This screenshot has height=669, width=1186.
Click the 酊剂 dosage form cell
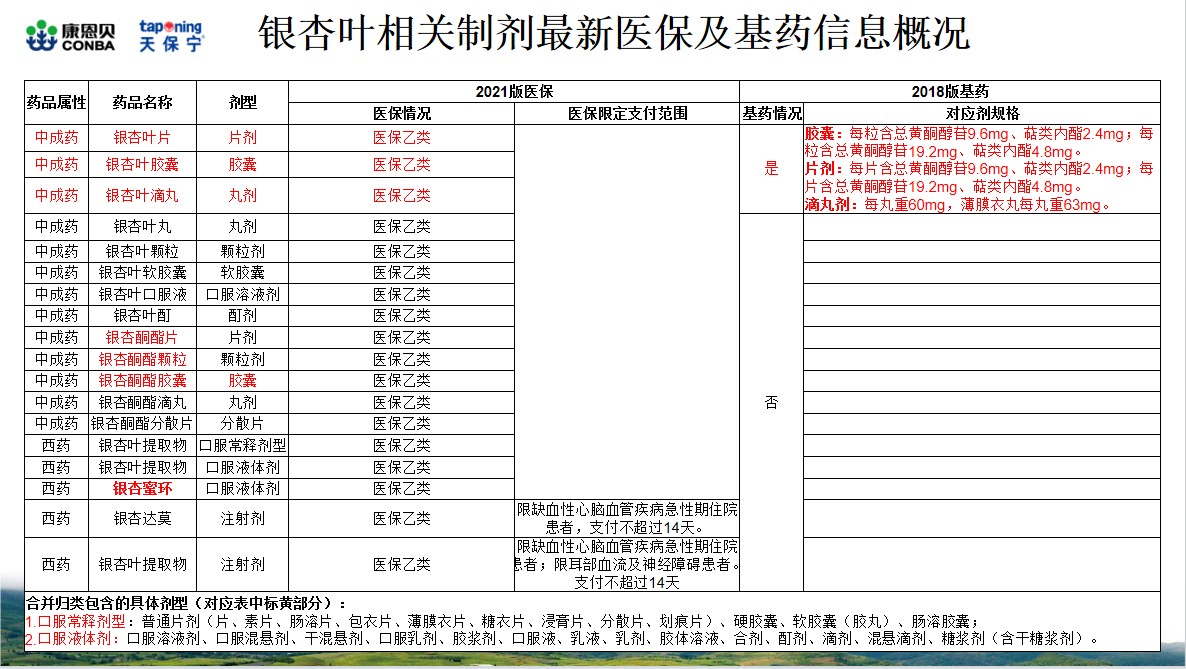pos(243,316)
